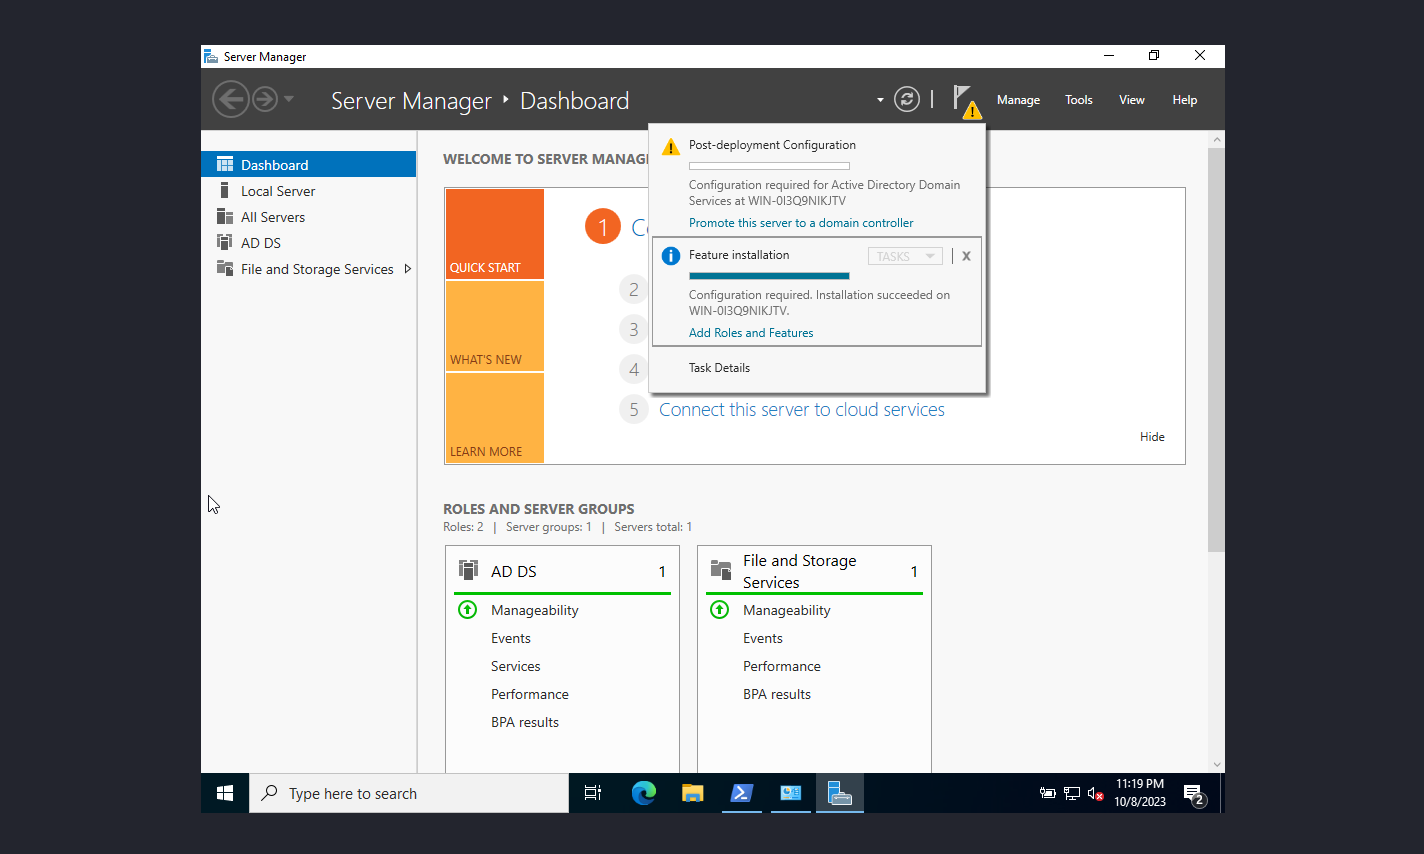Screen dimensions: 1424x854
Task: Open Performance in the AD DS tile
Action: tap(530, 694)
